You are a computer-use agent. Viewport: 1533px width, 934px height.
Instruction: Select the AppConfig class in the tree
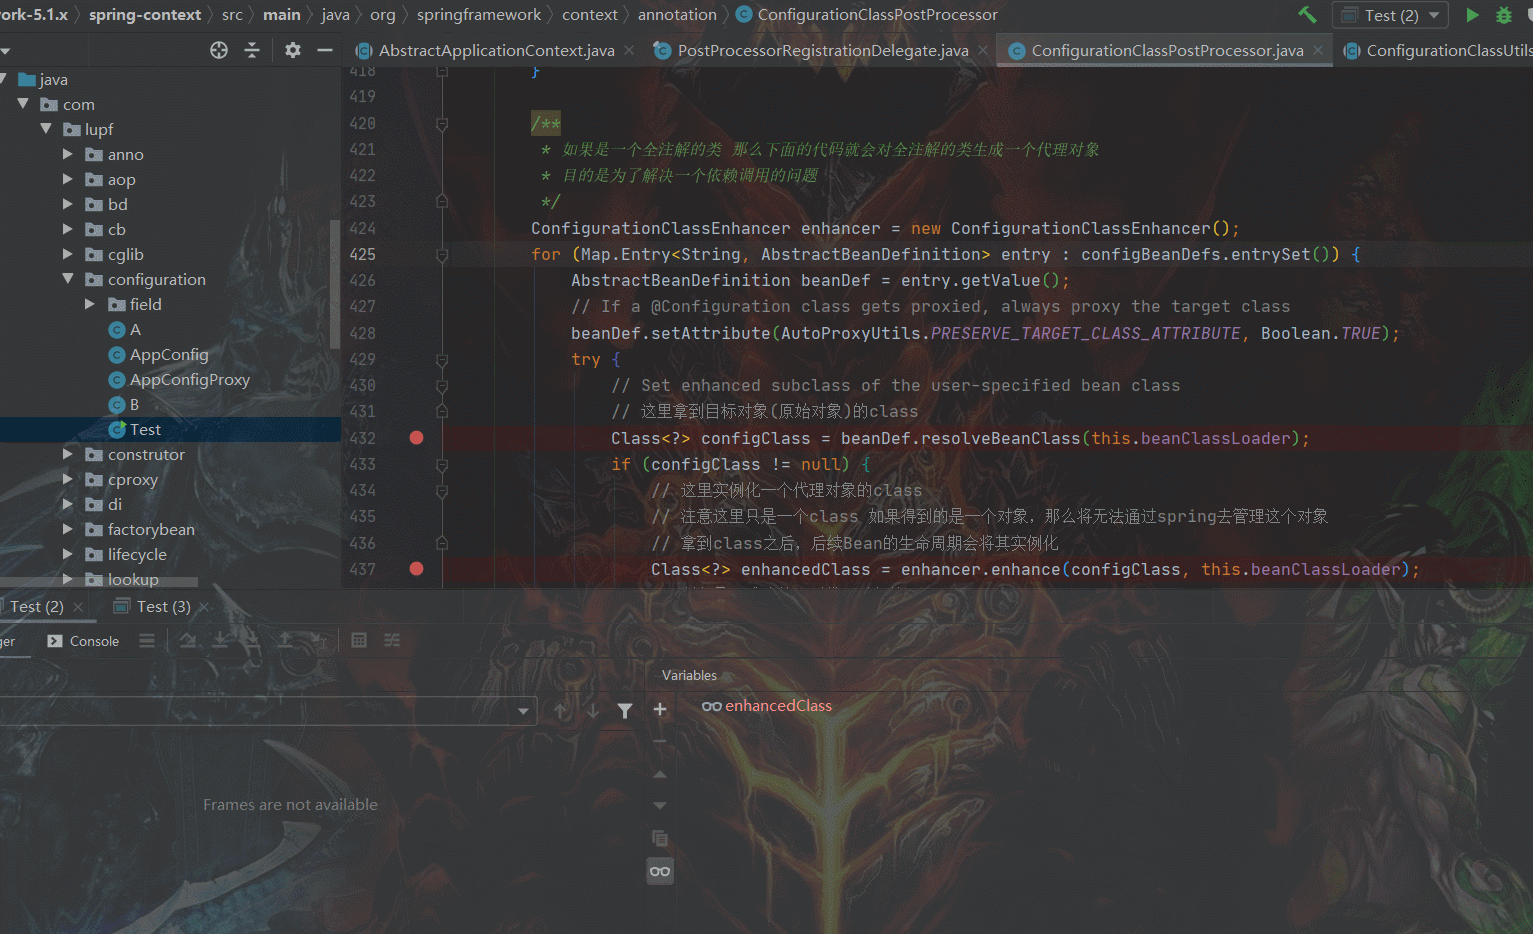pos(169,354)
